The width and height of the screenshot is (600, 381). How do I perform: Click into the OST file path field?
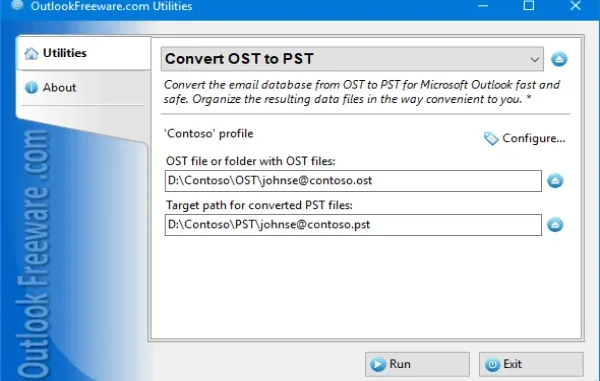point(353,181)
